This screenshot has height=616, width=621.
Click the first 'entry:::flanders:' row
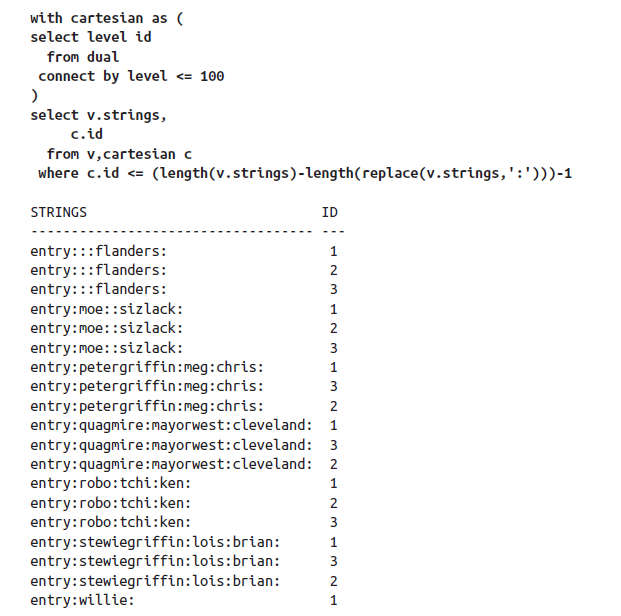99,251
